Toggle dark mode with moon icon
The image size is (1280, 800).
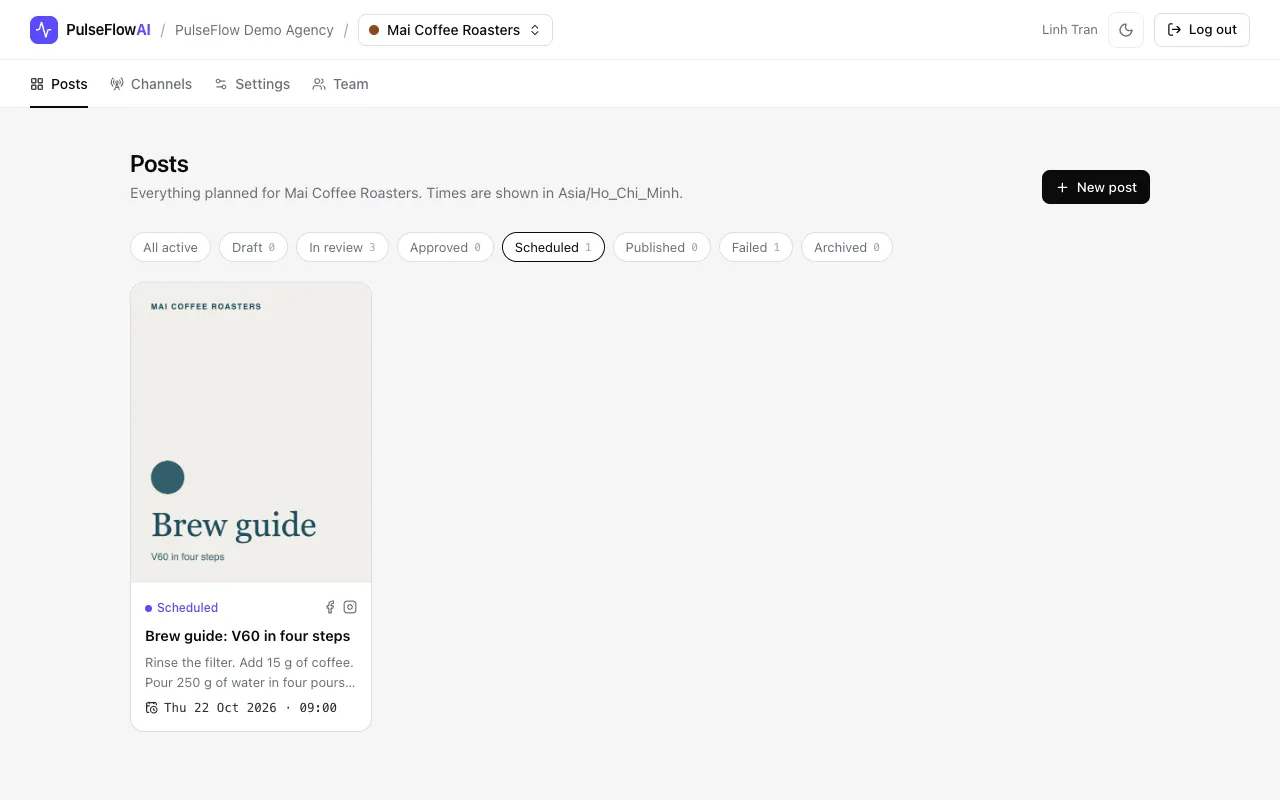coord(1126,30)
